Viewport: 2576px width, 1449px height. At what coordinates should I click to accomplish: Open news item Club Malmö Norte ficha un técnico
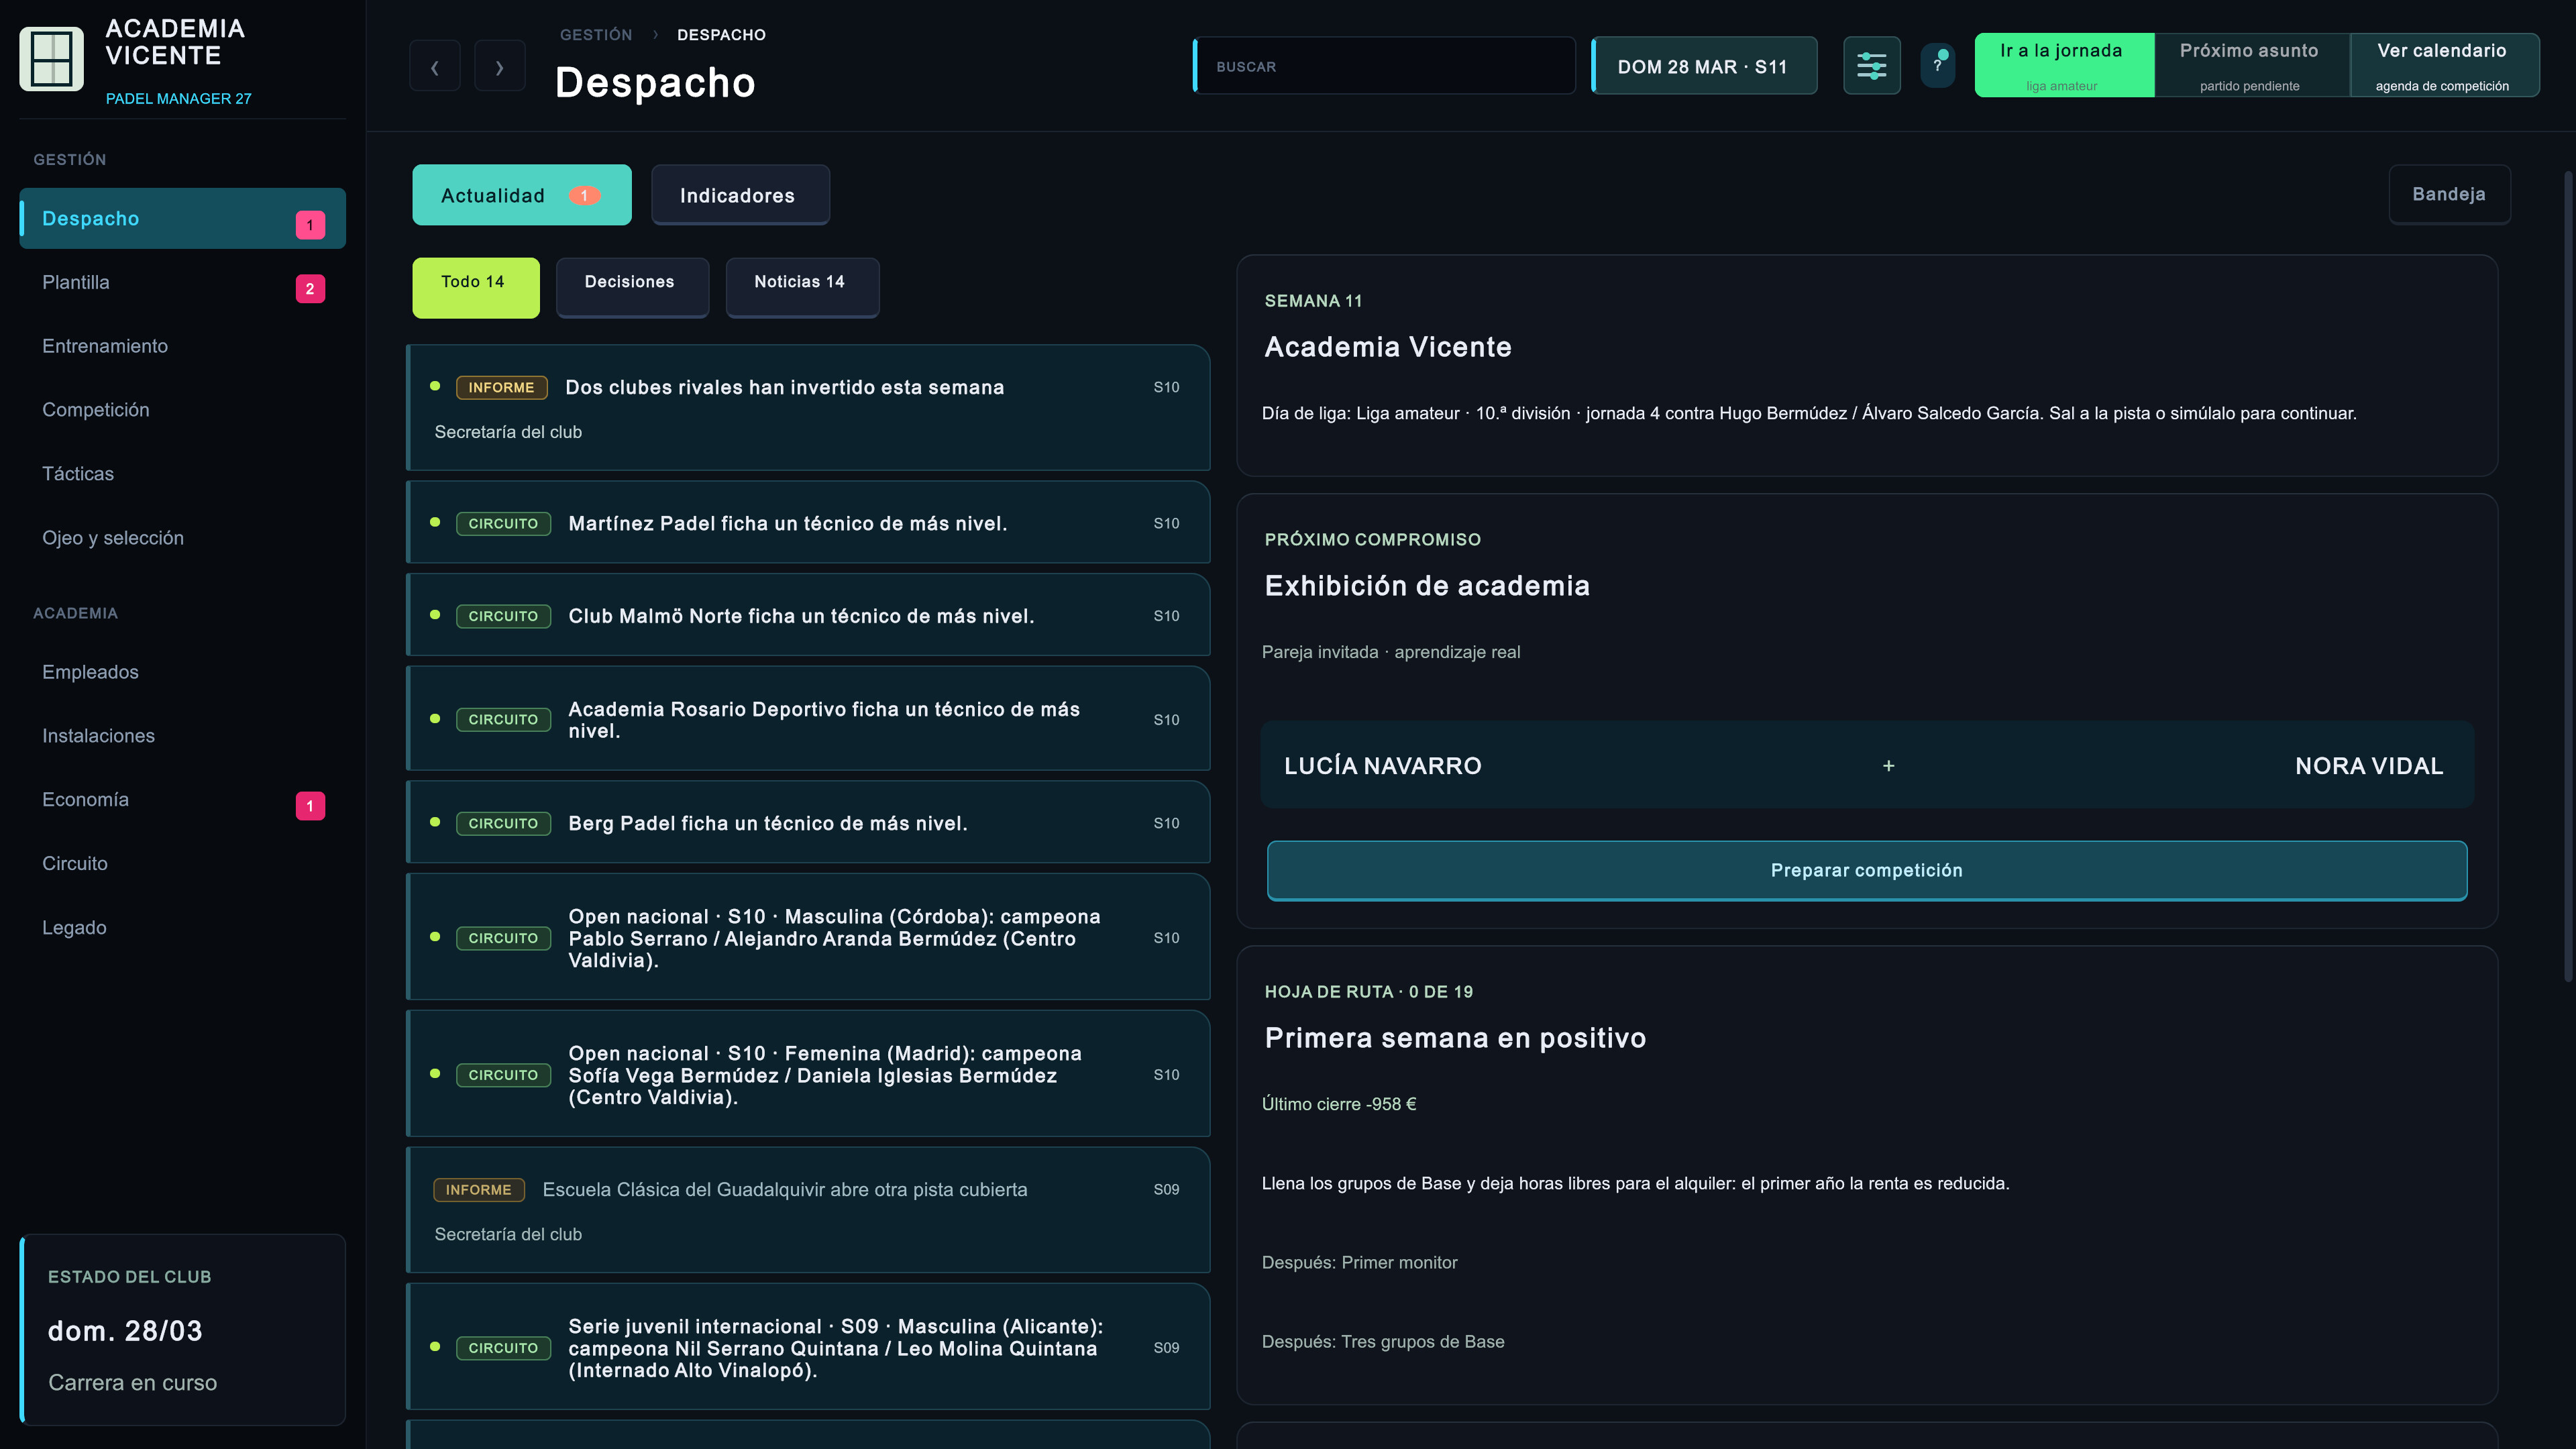point(808,616)
